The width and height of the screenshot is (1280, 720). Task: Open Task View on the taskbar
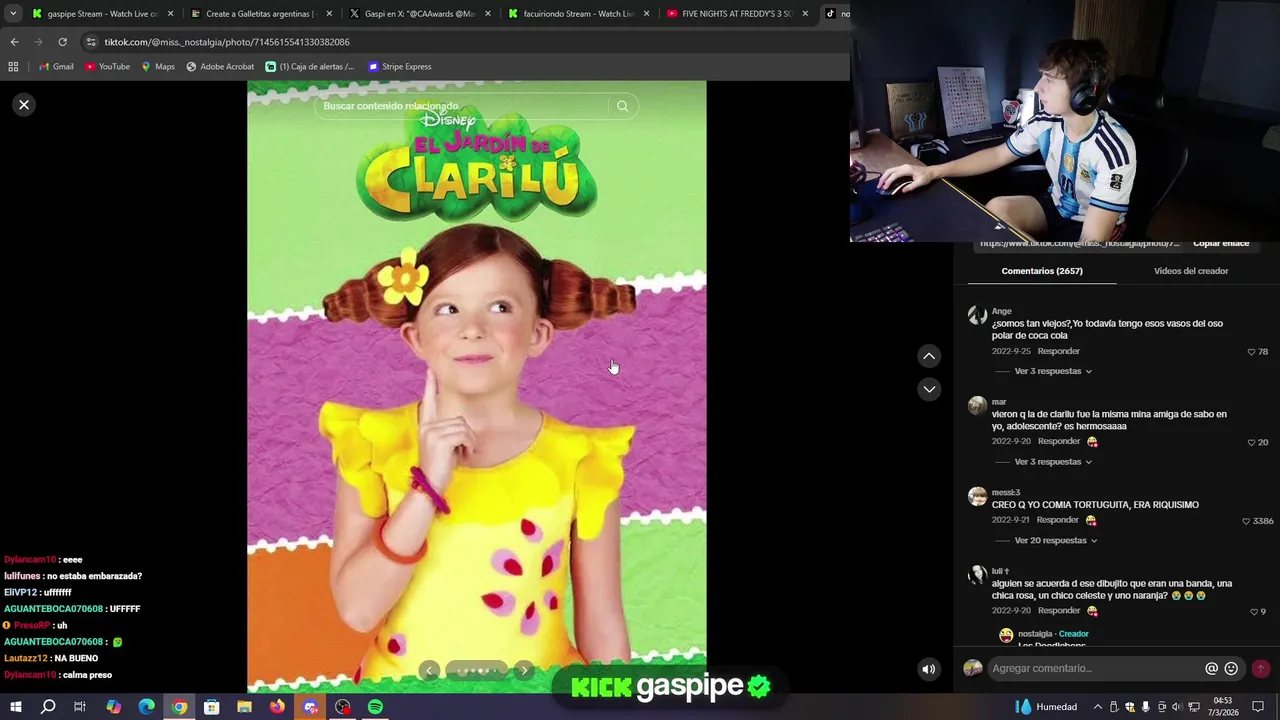click(x=80, y=707)
